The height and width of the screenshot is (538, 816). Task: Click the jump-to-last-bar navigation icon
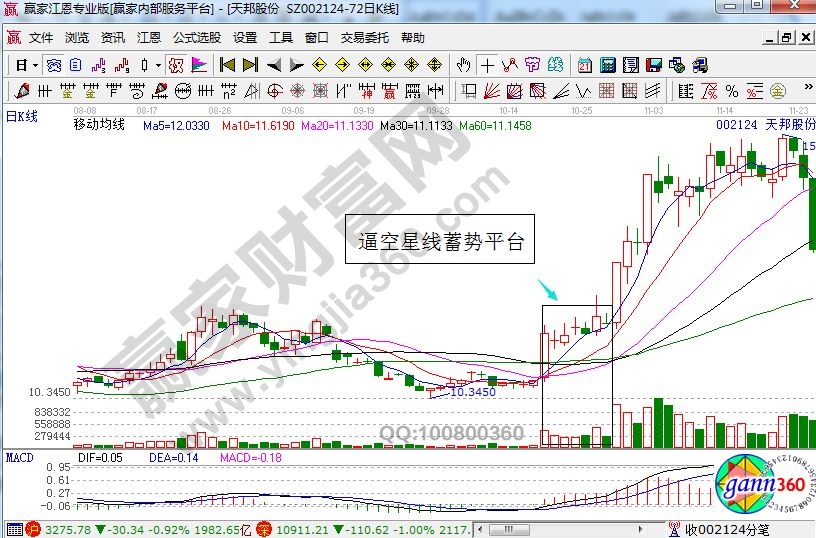coord(249,65)
